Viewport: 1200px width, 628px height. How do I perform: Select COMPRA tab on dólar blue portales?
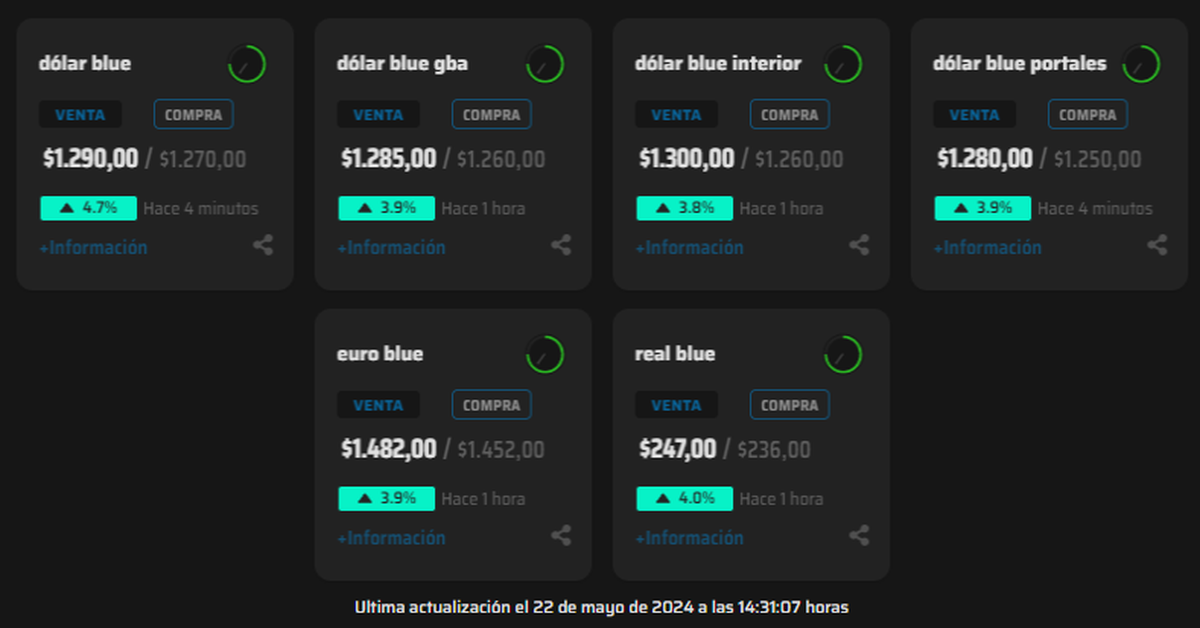click(x=1087, y=115)
